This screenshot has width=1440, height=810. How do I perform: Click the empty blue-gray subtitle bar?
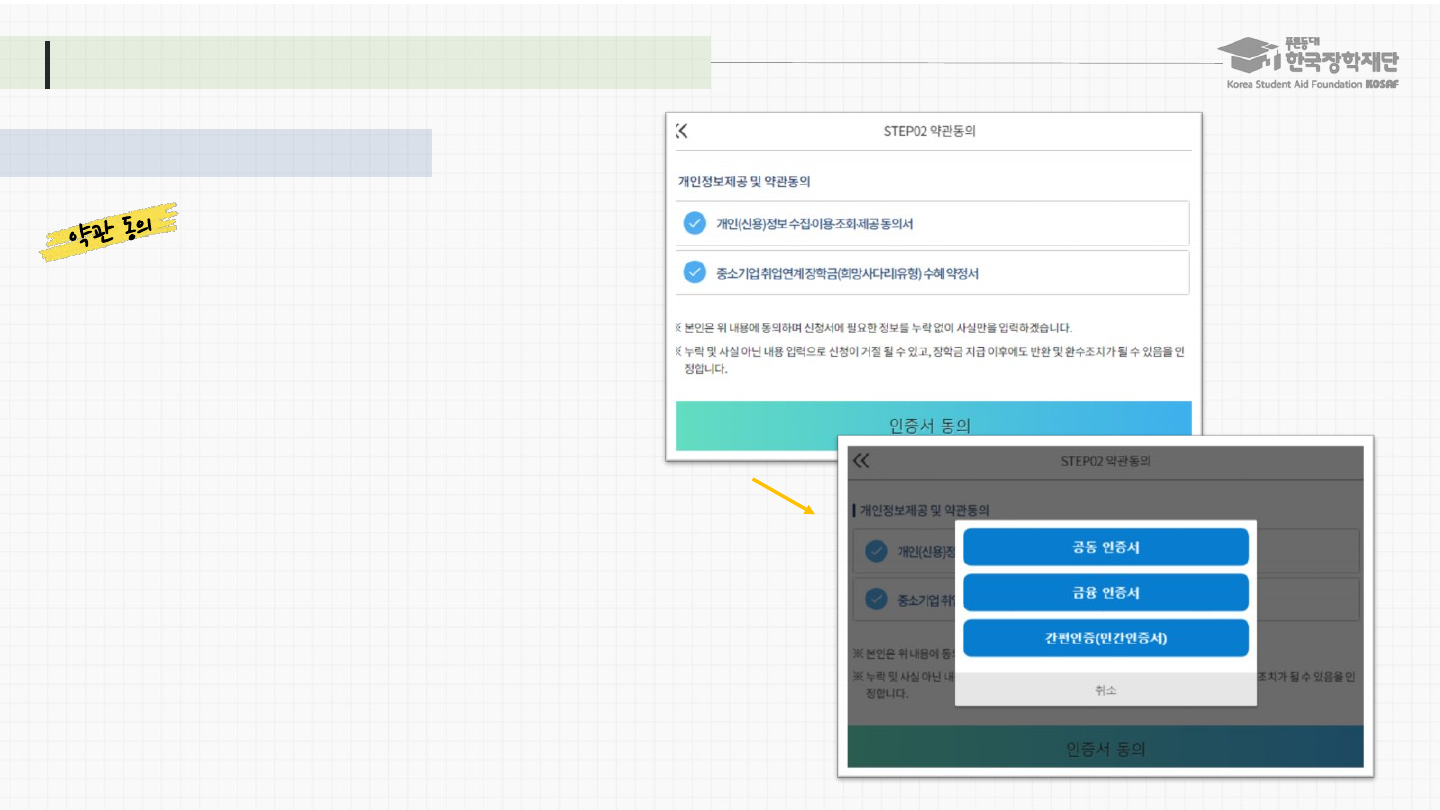[215, 153]
